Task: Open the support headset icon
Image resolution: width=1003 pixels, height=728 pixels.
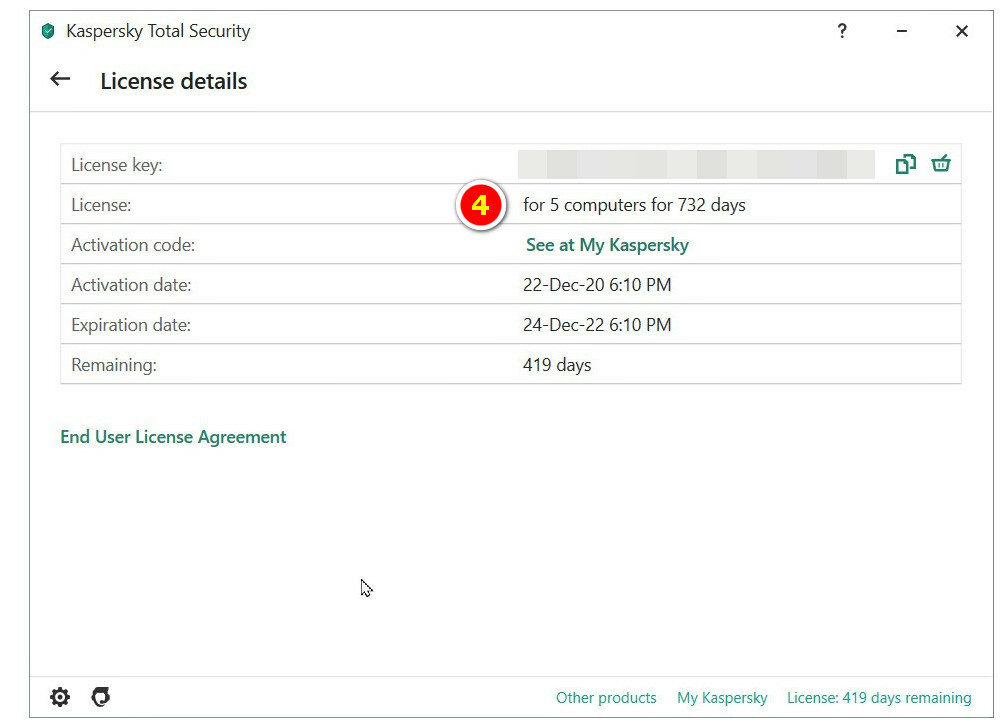Action: 100,697
